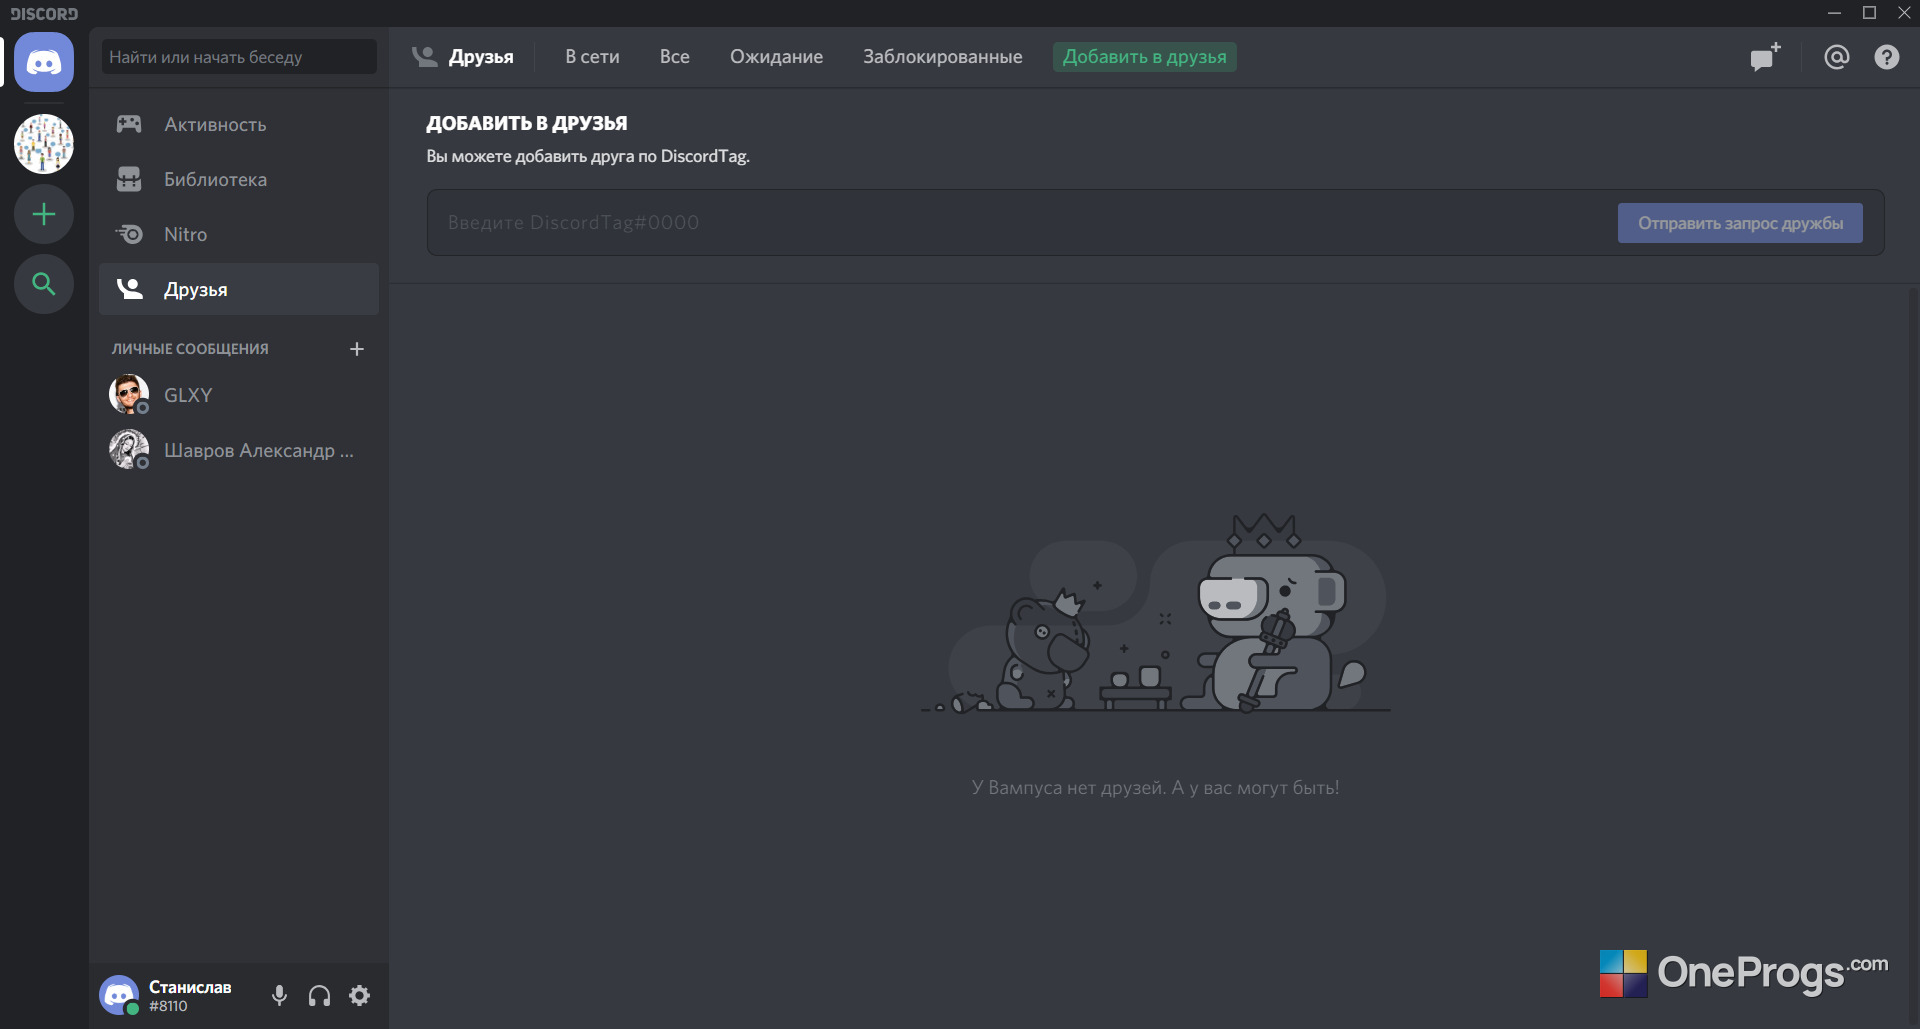The image size is (1920, 1029).
Task: Close the Discord window
Action: [x=1904, y=13]
